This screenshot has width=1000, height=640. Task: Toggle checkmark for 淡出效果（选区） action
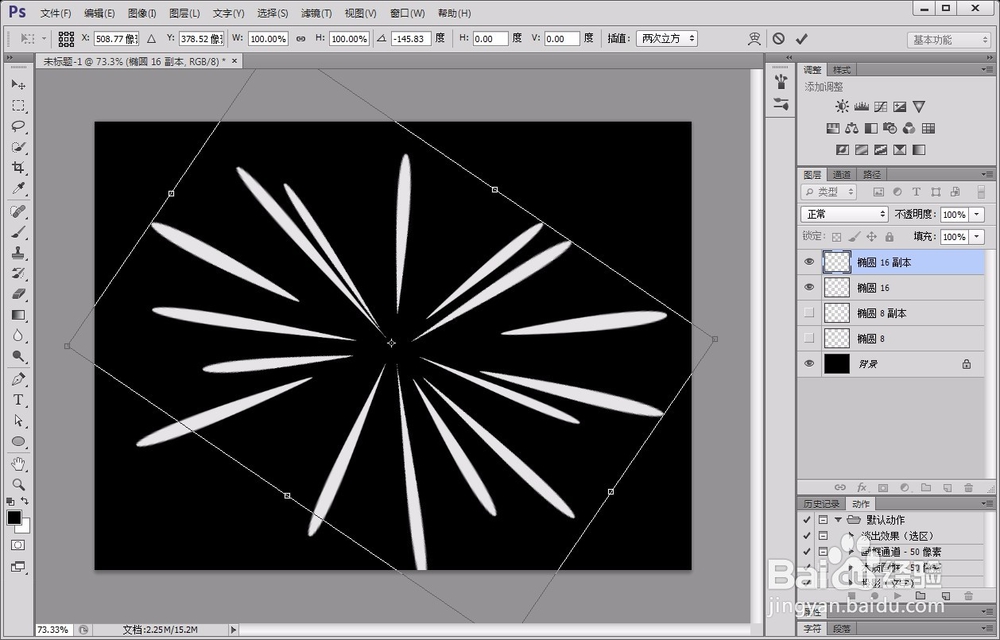pyautogui.click(x=807, y=535)
